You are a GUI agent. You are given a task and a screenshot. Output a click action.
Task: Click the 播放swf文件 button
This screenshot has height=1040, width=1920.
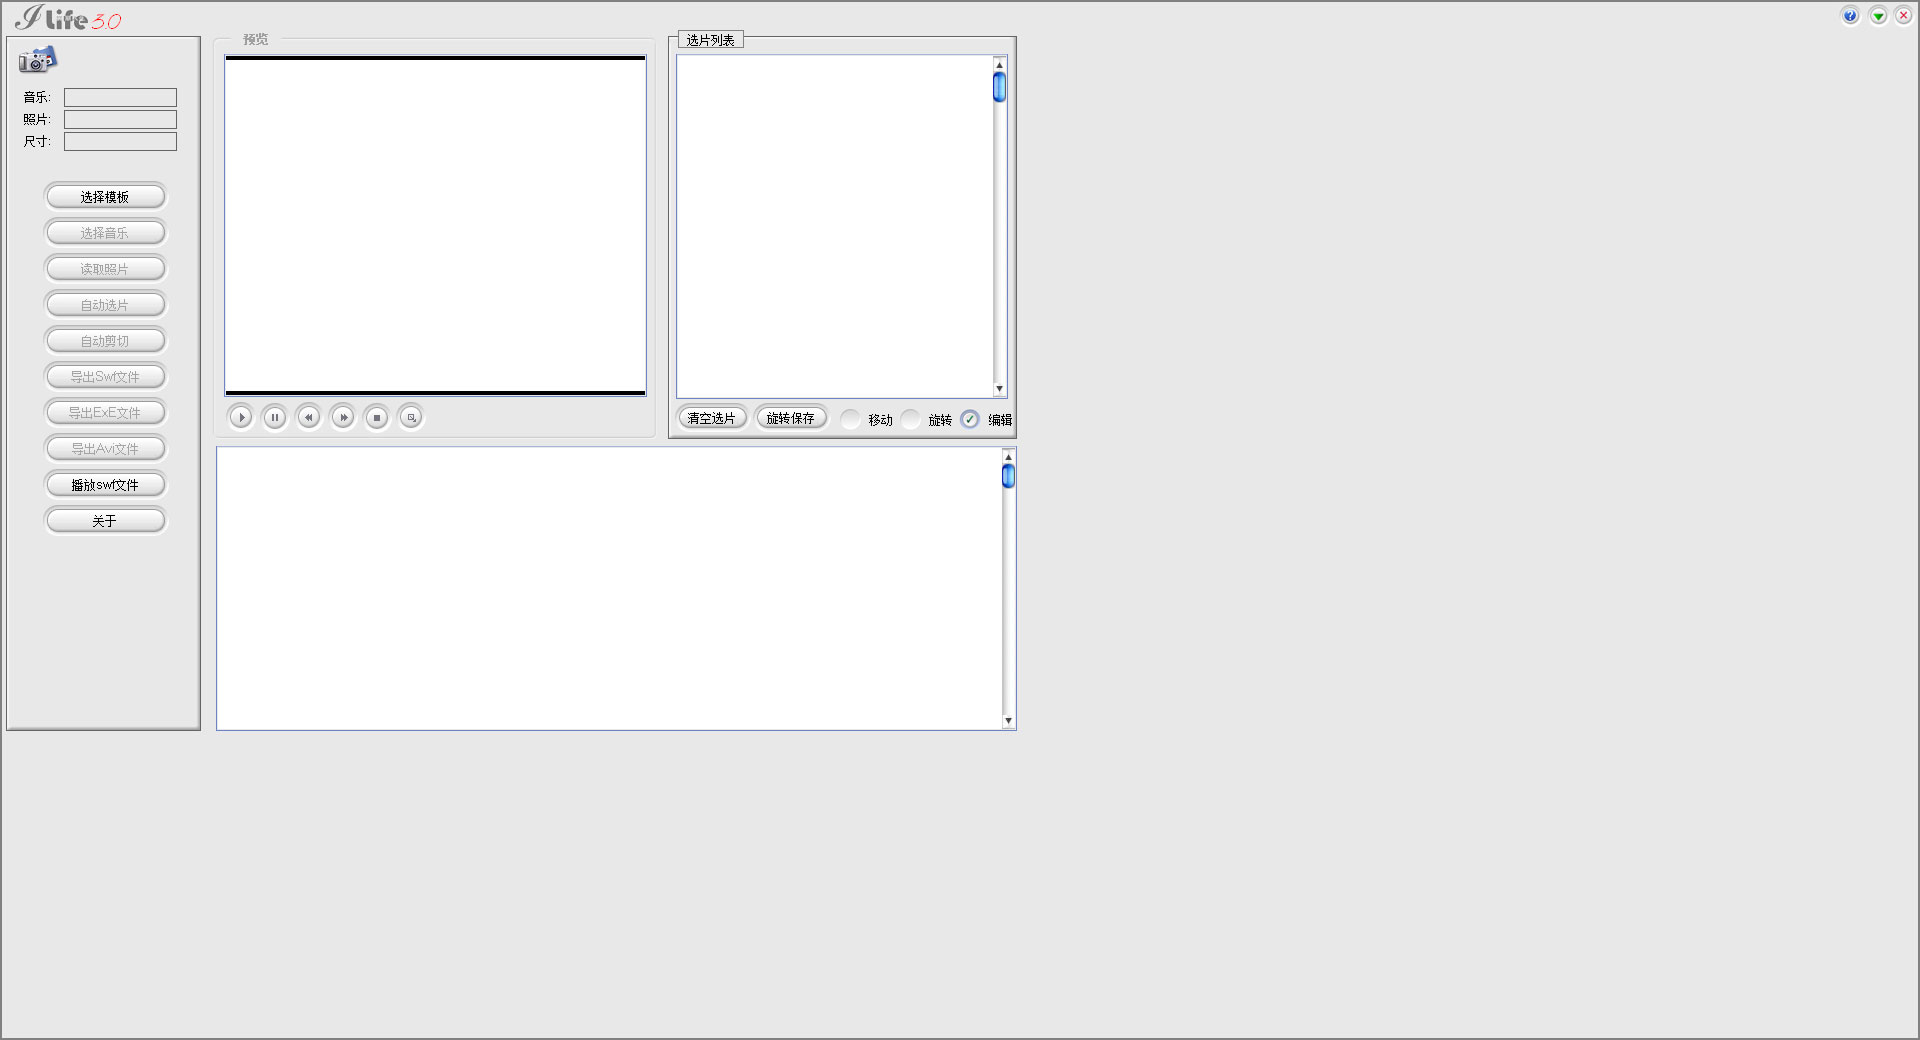105,485
